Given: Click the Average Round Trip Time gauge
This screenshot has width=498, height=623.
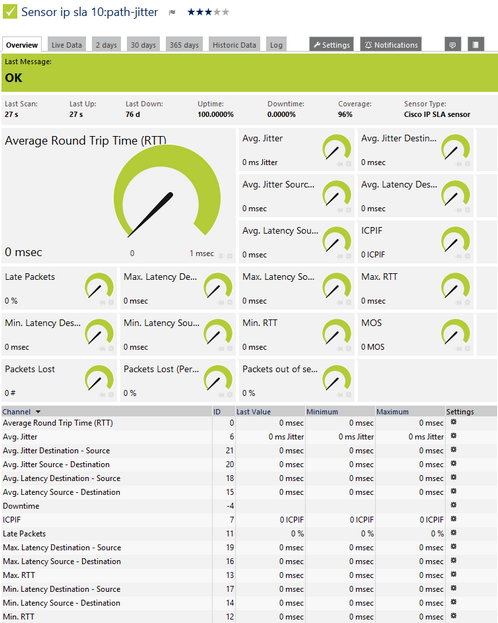Looking at the screenshot, I should 167,193.
